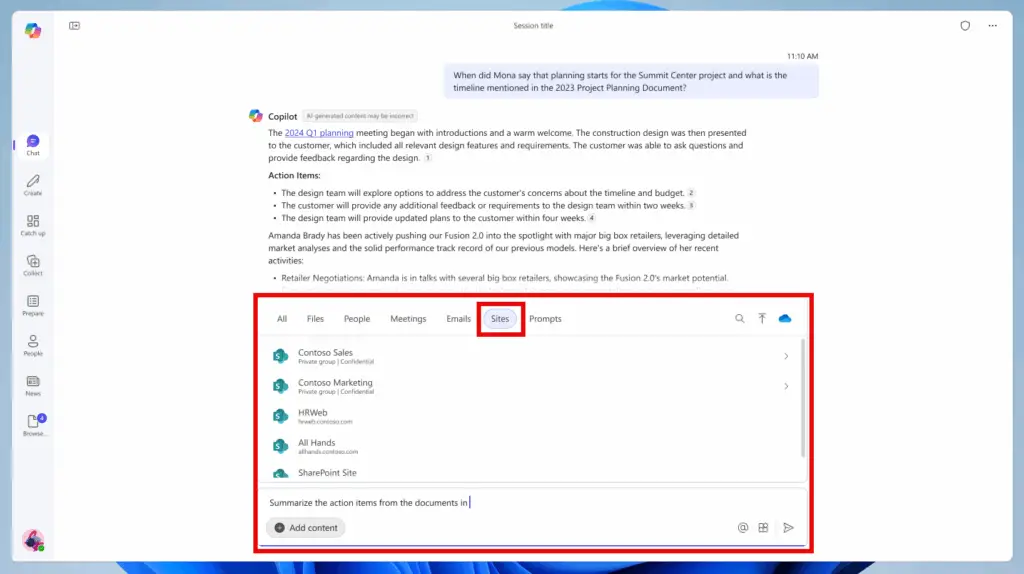The height and width of the screenshot is (574, 1024).
Task: Open Catch up in the sidebar
Action: click(33, 224)
